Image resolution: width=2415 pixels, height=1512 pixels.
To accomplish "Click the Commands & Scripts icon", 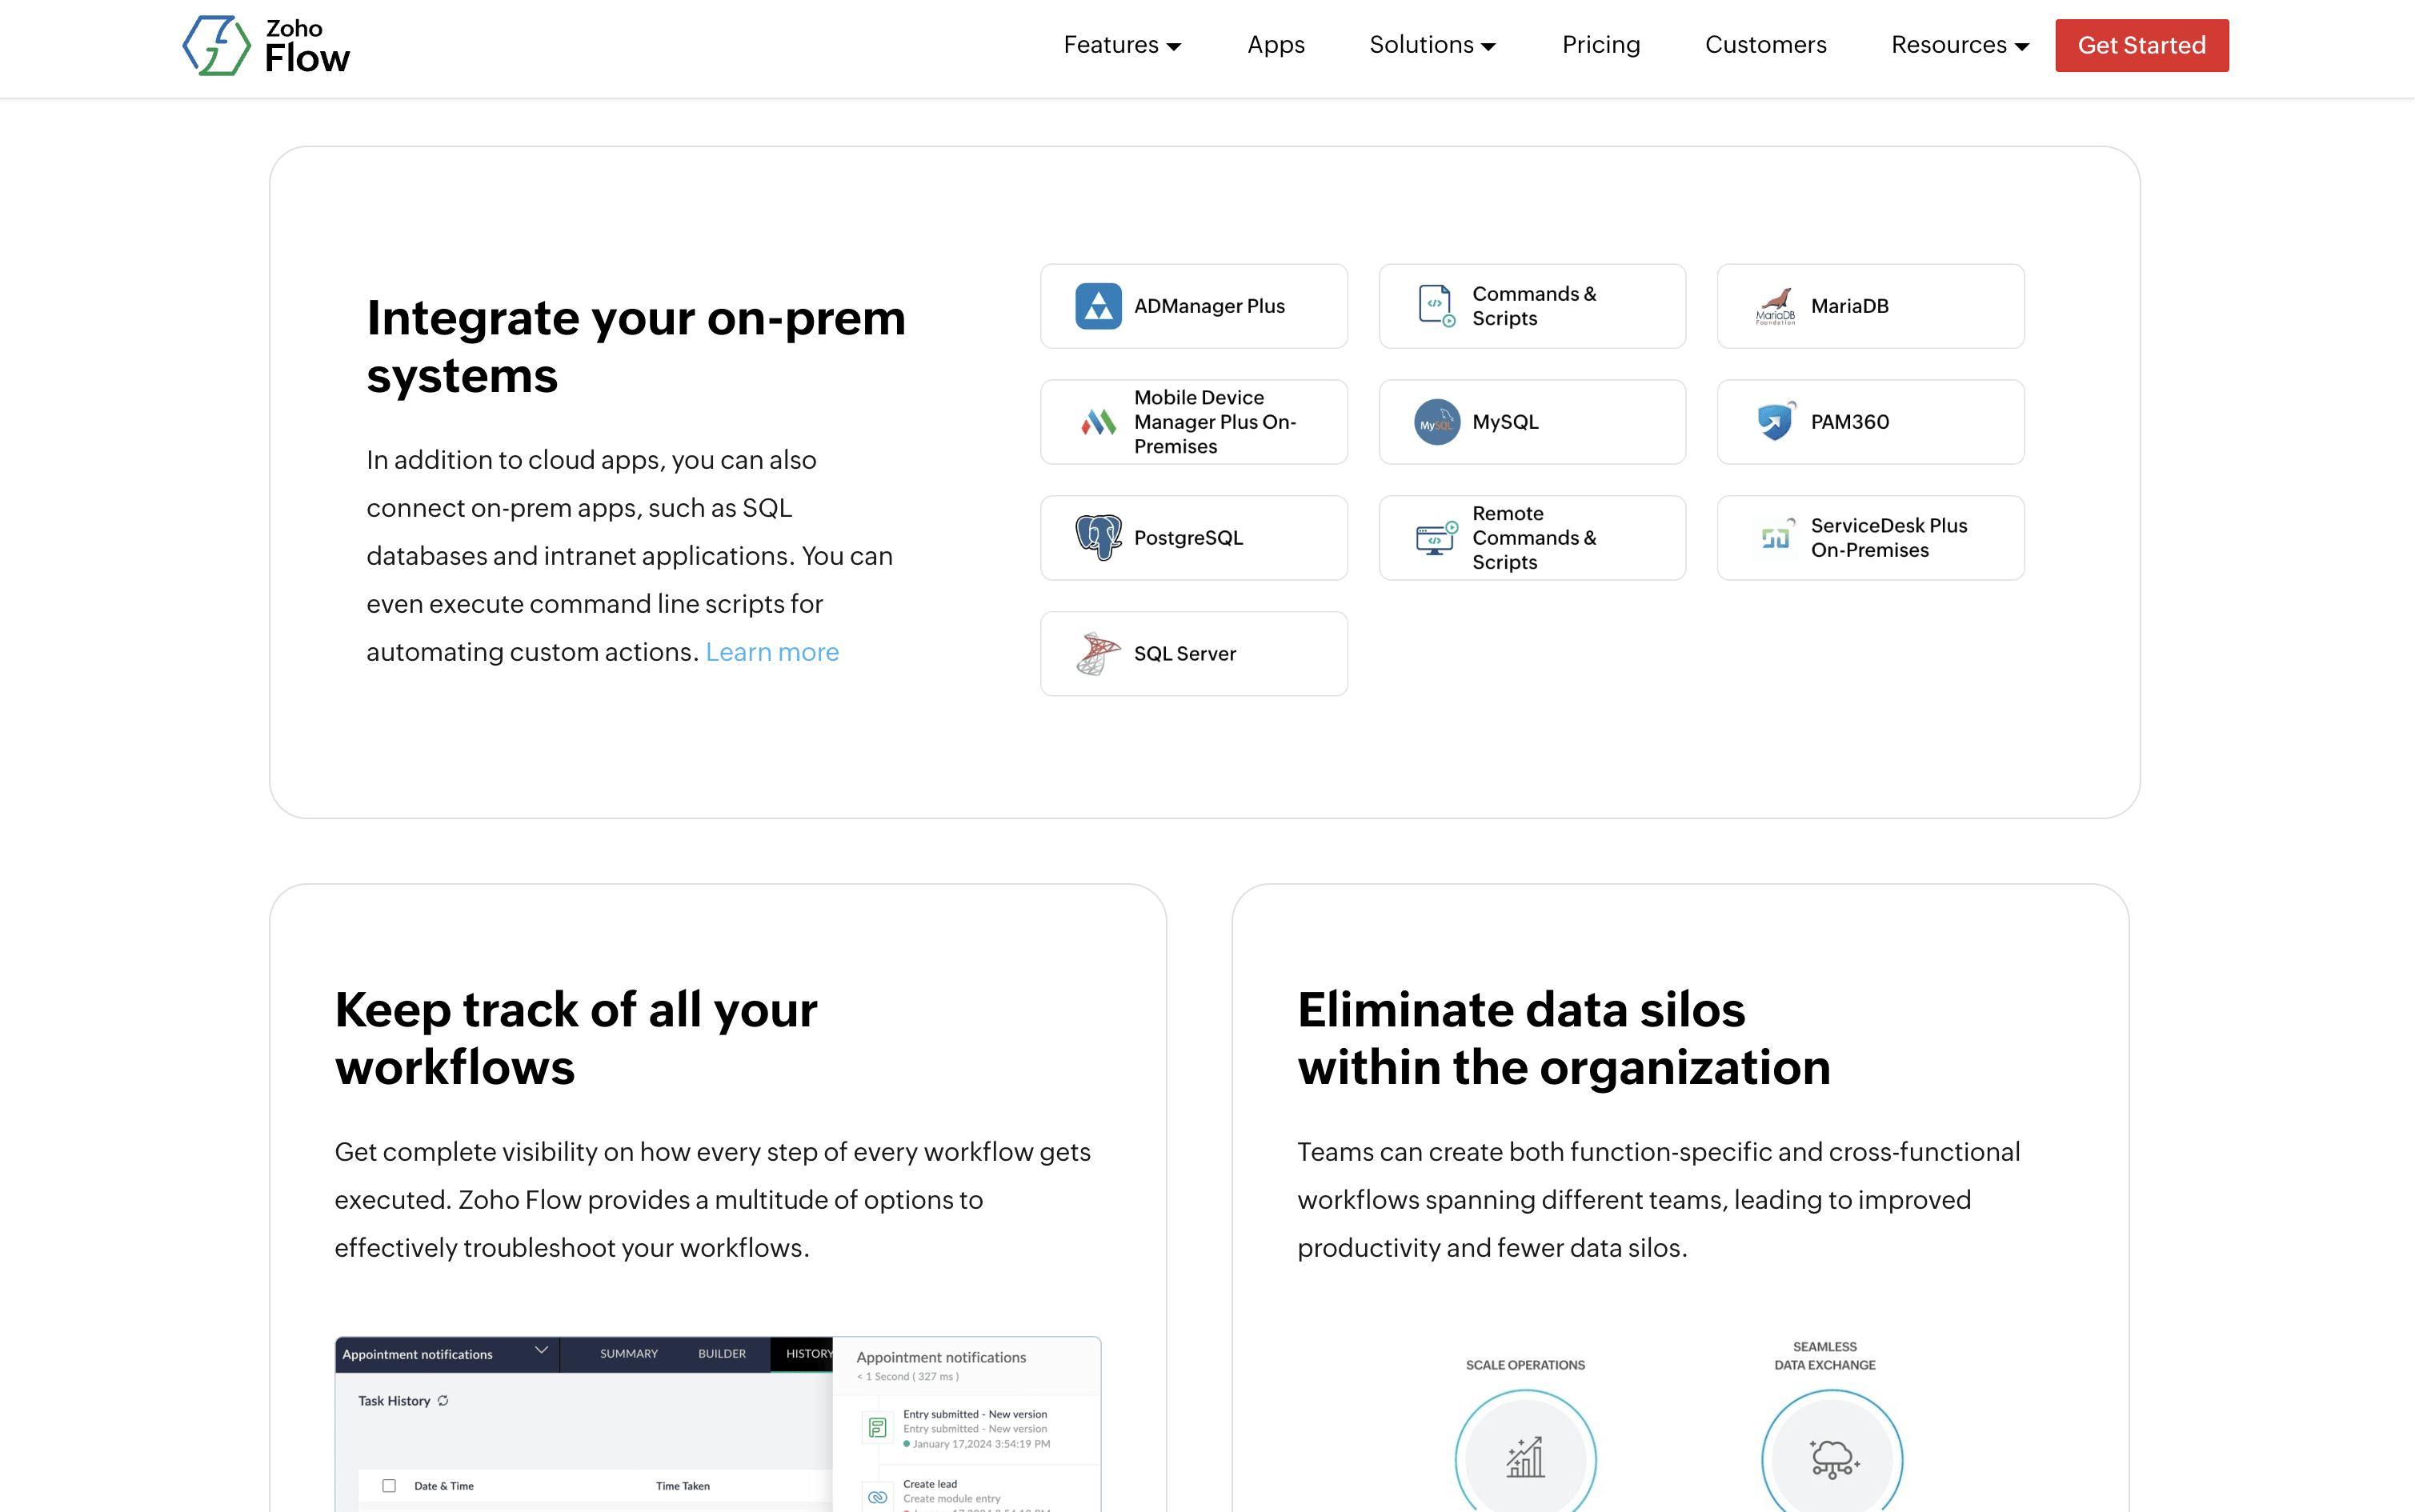I will (x=1436, y=306).
